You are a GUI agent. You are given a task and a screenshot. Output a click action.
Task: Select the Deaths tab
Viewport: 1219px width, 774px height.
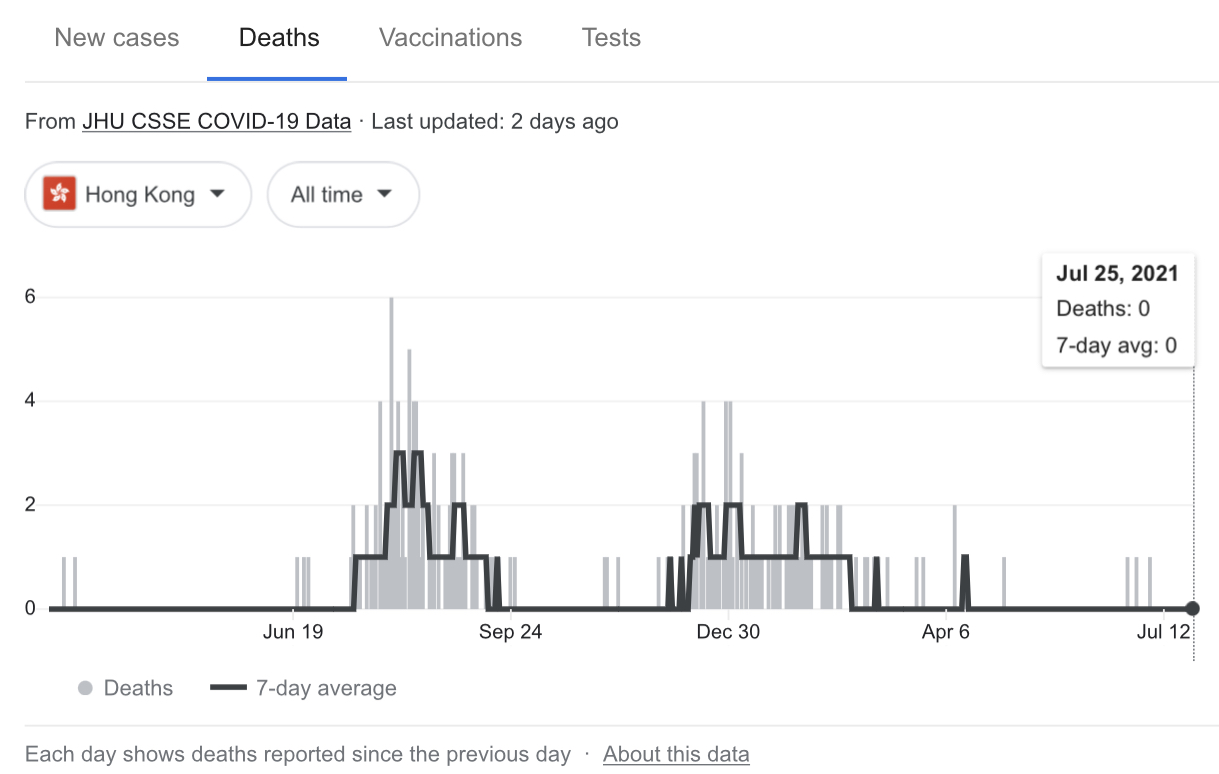point(279,38)
